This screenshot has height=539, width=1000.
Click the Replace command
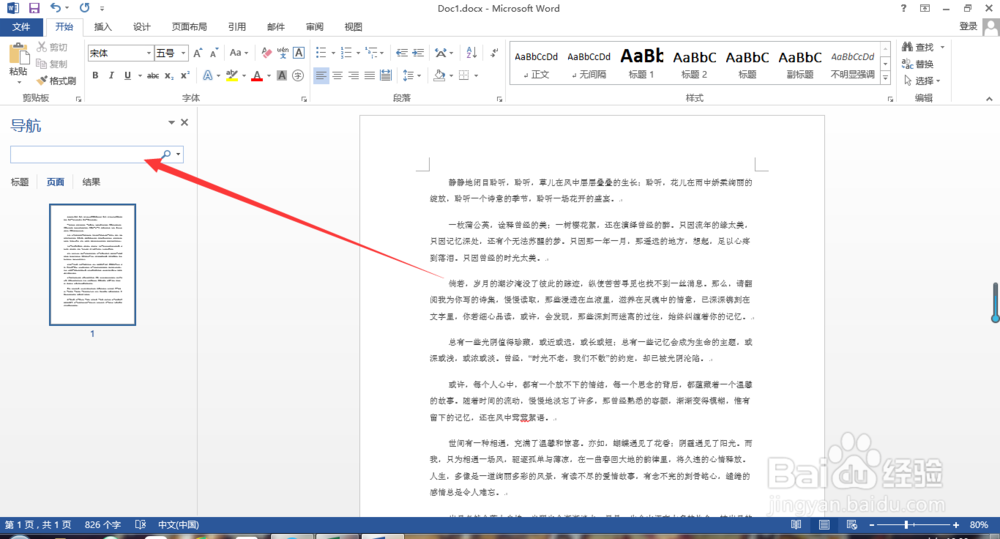coord(918,64)
